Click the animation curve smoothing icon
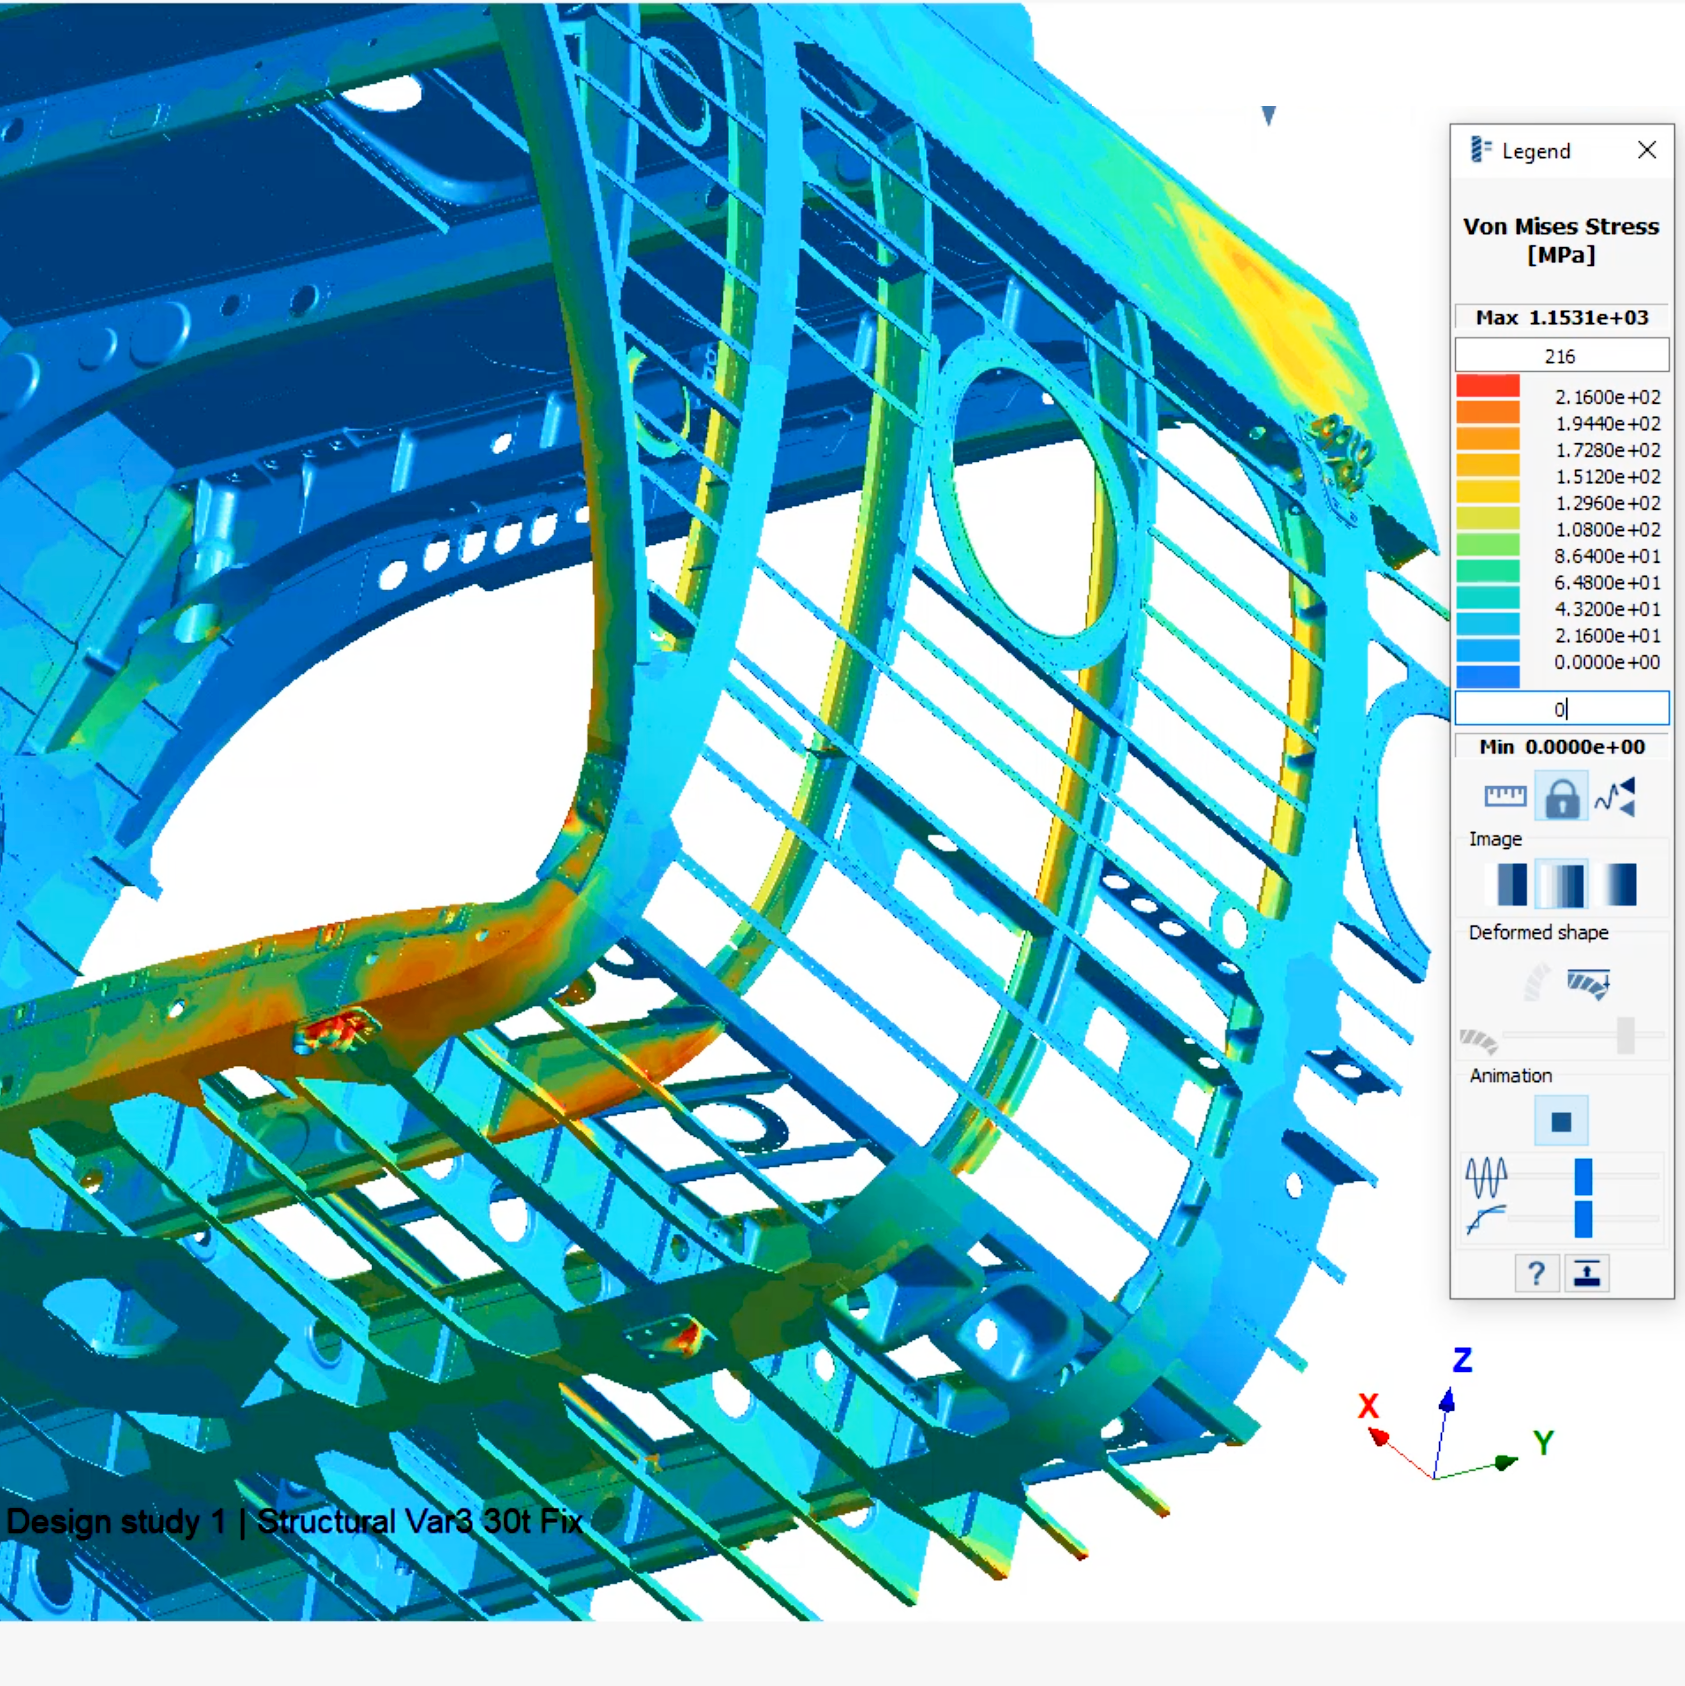The width and height of the screenshot is (1685, 1686). [x=1487, y=1219]
